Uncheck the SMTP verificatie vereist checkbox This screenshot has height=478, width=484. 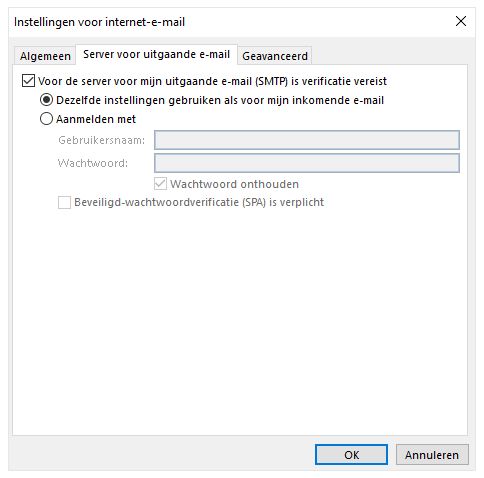pos(28,81)
